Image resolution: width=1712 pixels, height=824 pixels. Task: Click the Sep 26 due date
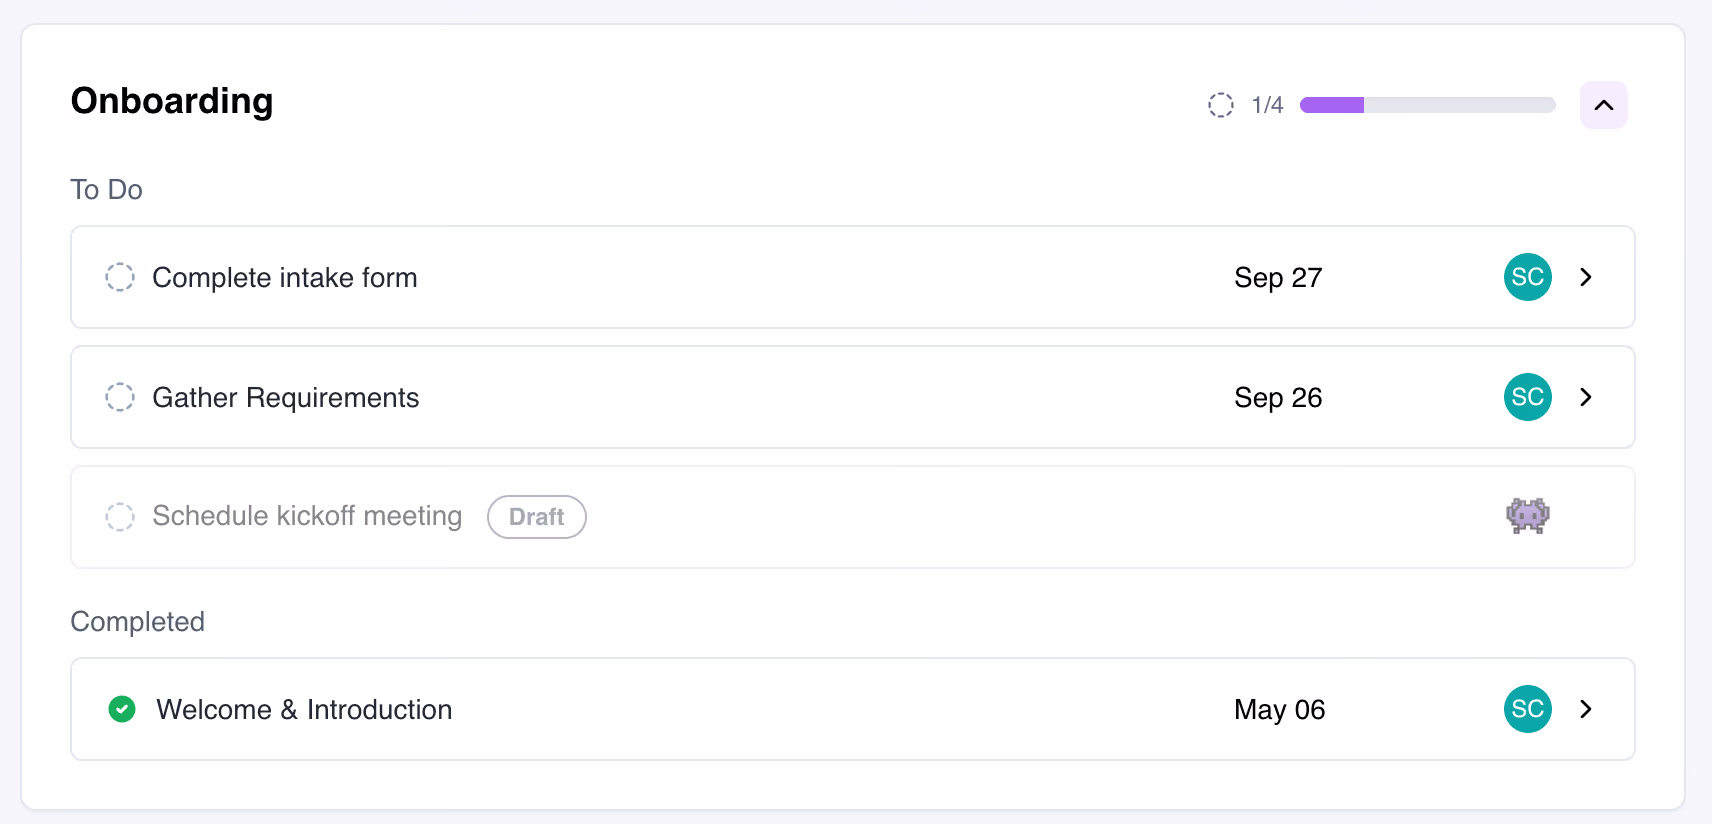pos(1278,397)
